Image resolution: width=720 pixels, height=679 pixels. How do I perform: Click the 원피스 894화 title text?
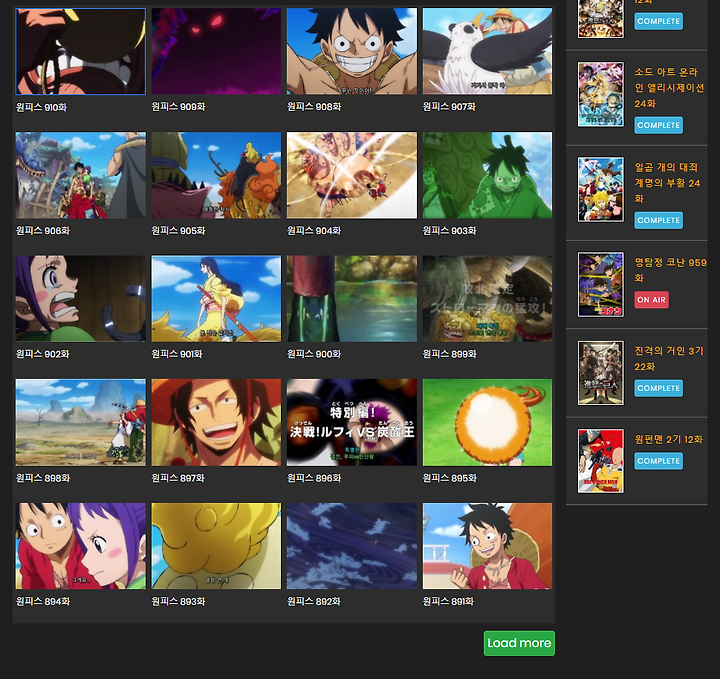43,602
